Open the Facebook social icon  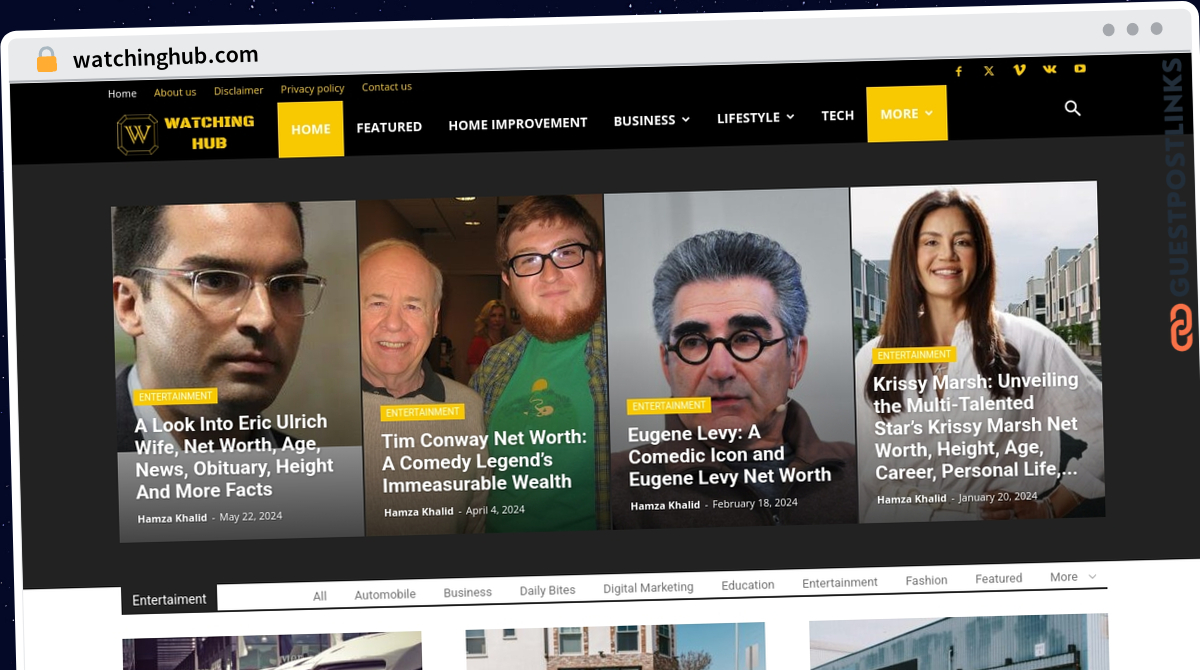click(x=958, y=71)
